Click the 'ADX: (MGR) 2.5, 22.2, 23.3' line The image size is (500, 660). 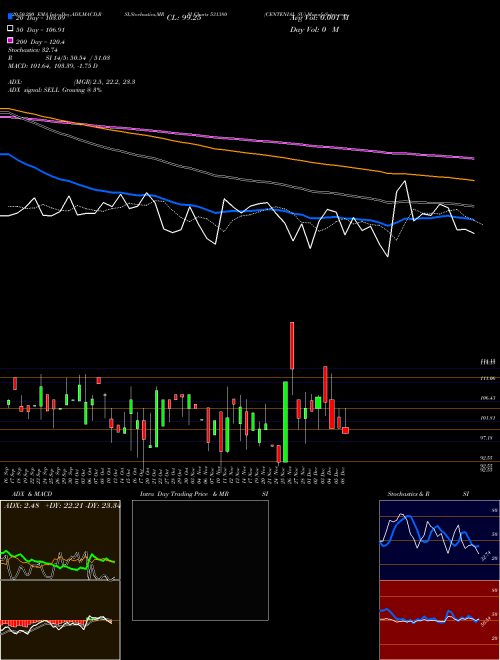tap(71, 82)
